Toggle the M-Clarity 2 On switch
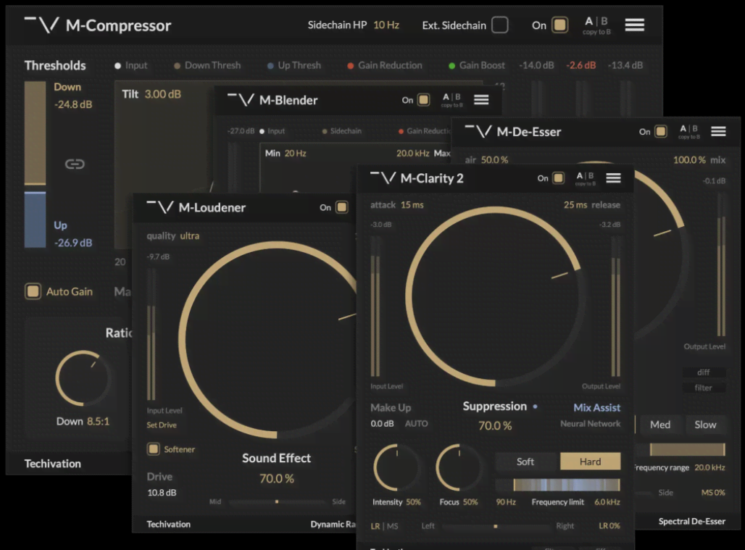745x550 pixels. pos(557,178)
